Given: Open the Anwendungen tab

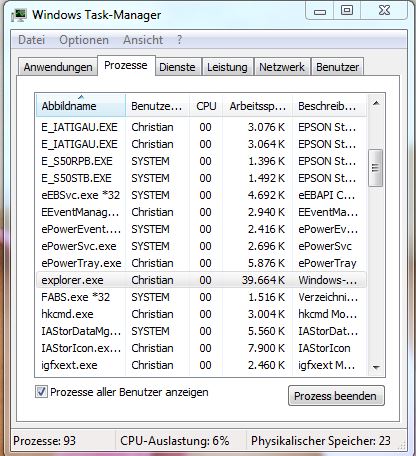Looking at the screenshot, I should click(58, 67).
